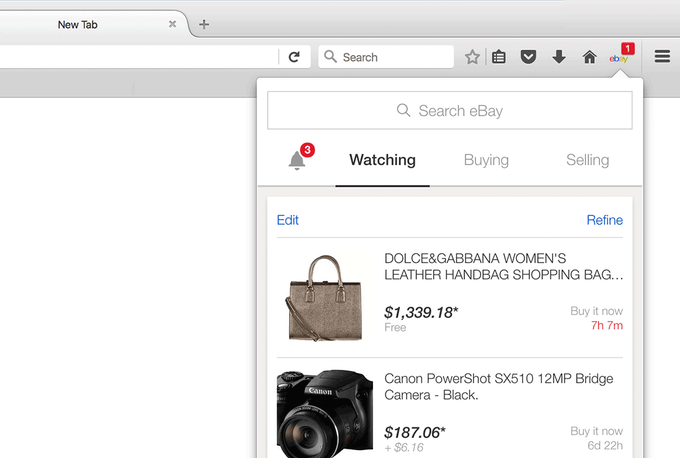
Task: Open a new browser tab with plus
Action: (204, 24)
